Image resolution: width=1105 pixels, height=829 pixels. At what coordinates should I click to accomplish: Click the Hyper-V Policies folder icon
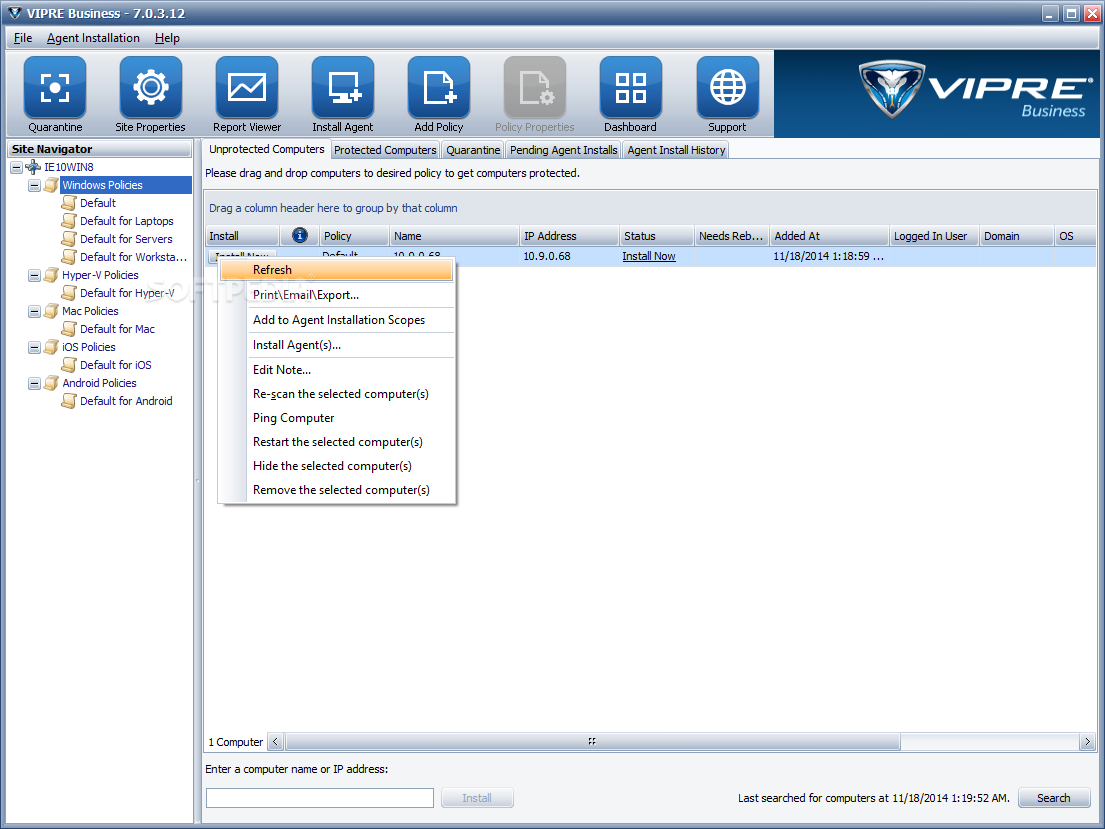tap(51, 275)
